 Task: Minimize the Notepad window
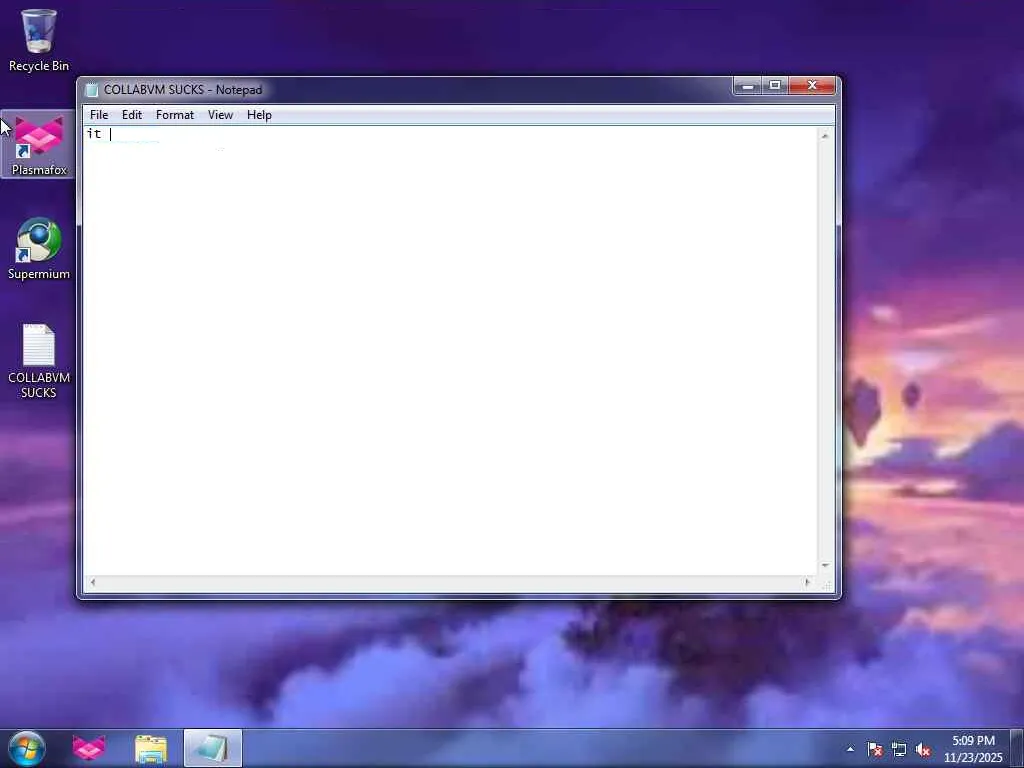748,86
